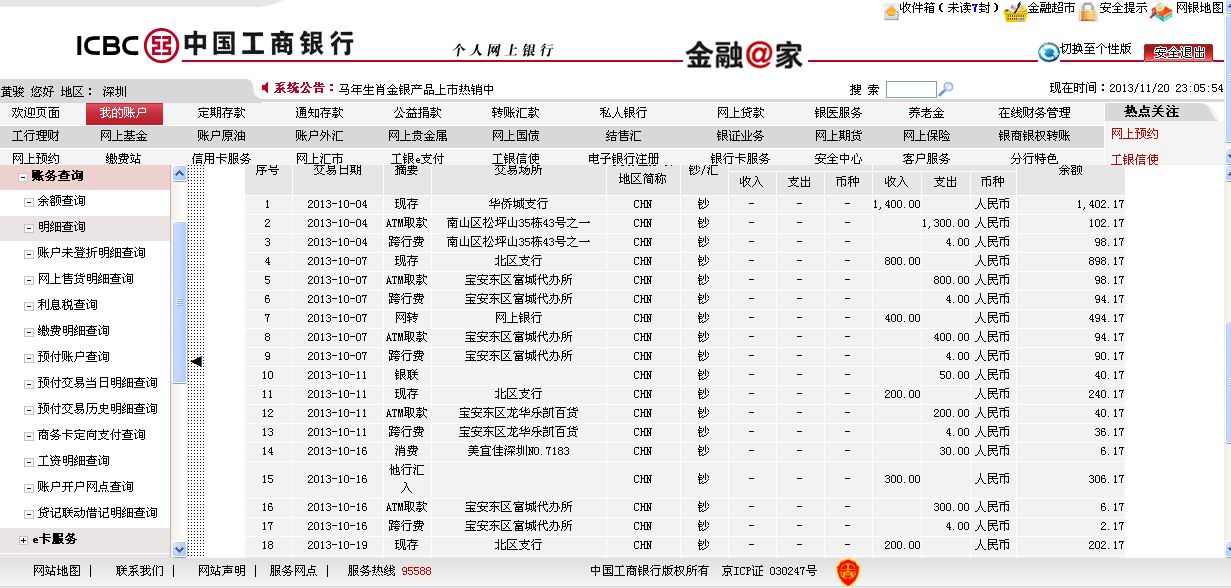
Task: Open 明细查询 in the sidebar
Action: click(x=62, y=227)
